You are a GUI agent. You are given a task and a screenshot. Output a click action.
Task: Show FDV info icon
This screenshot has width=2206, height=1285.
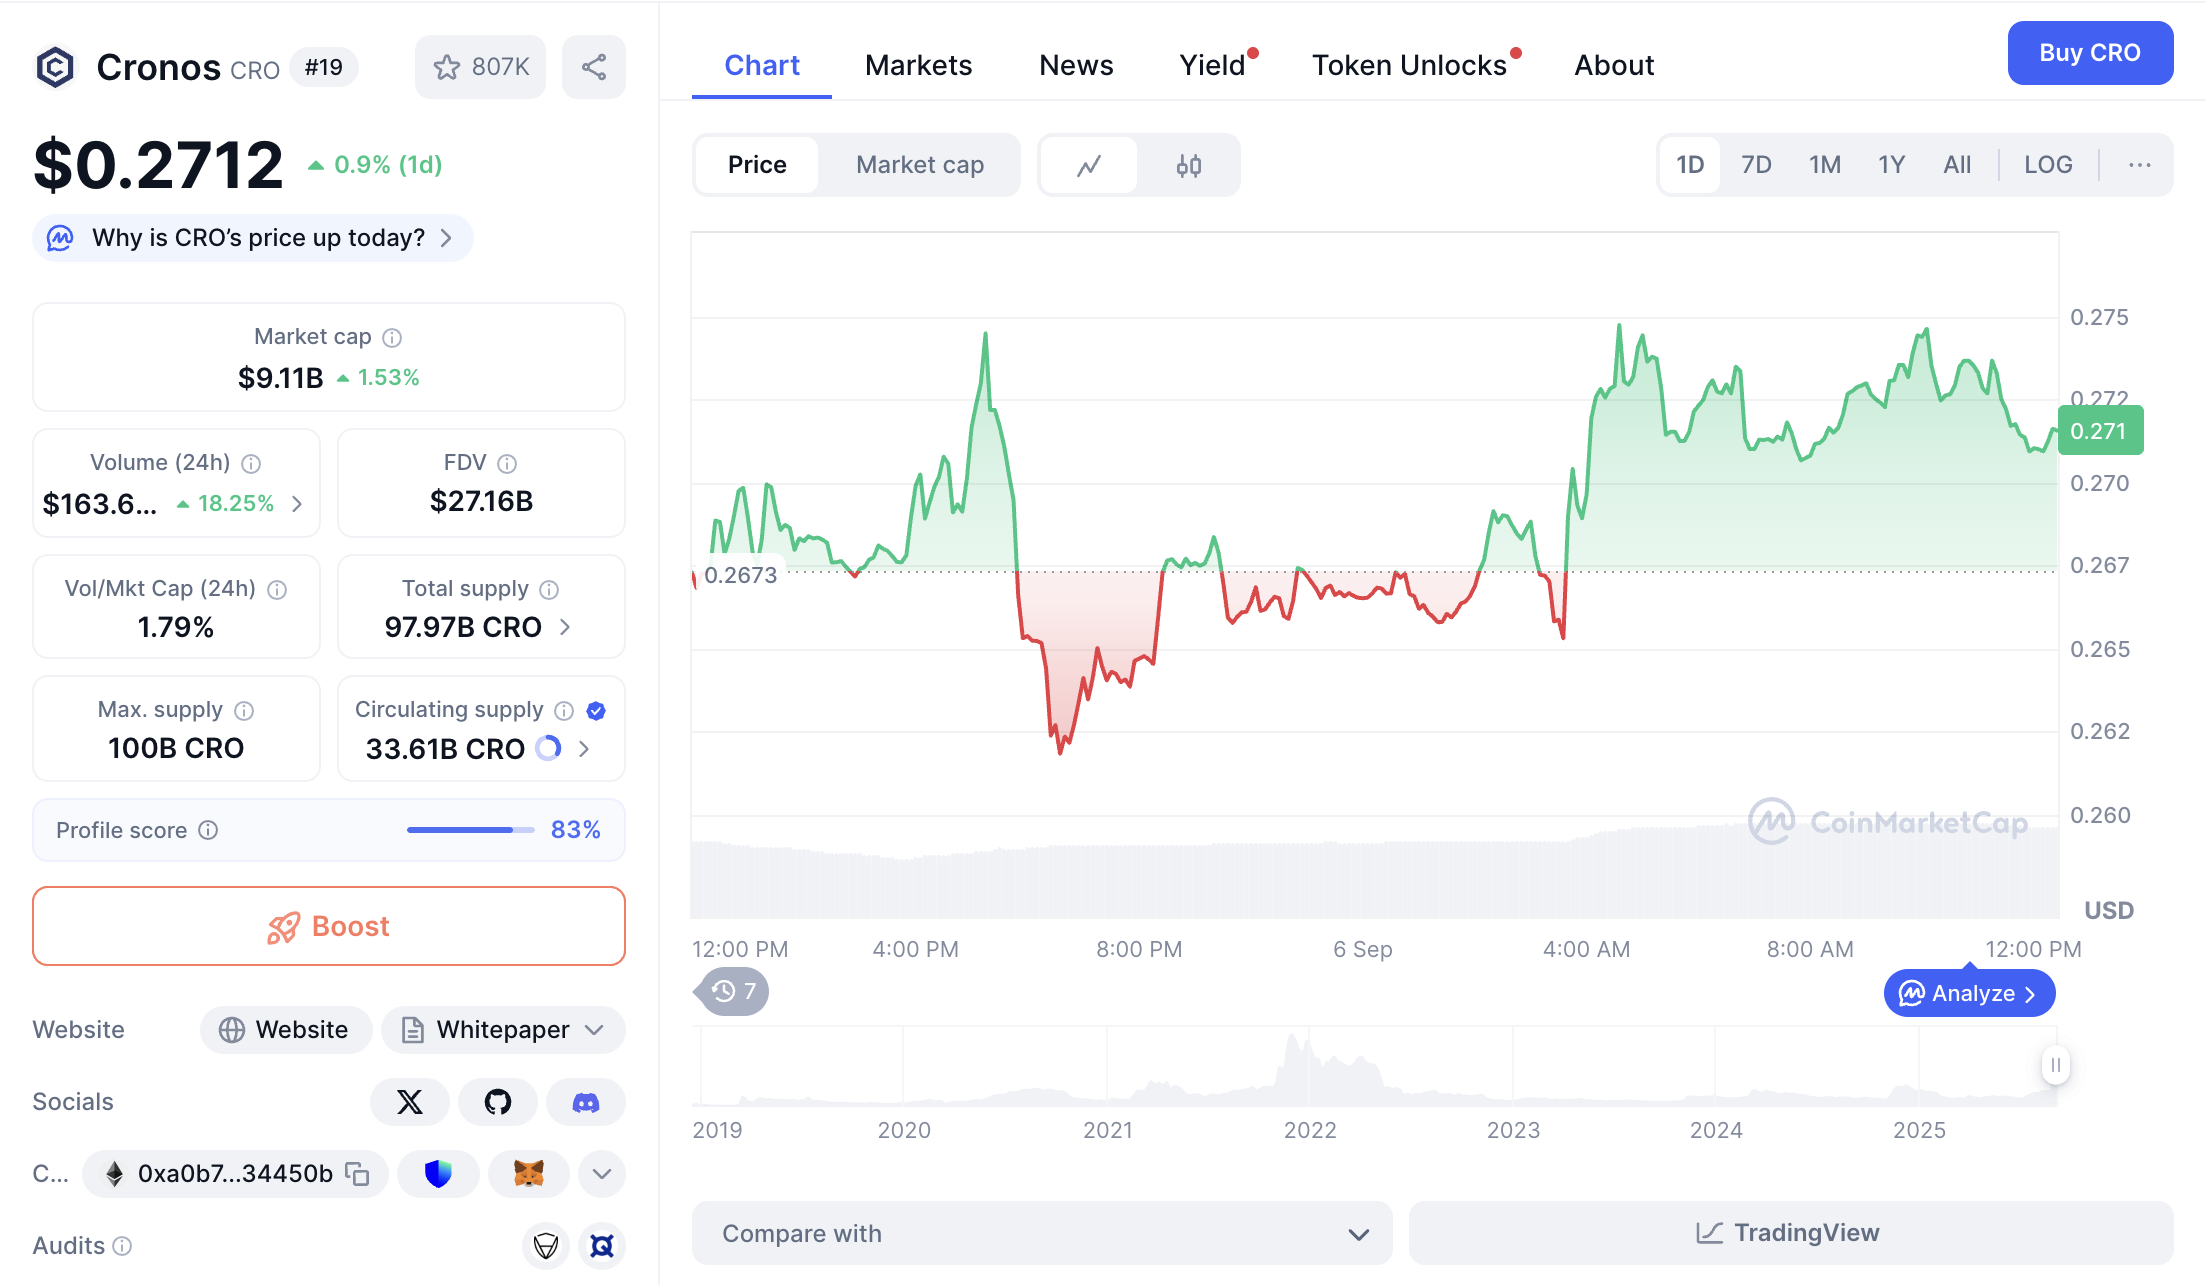(x=507, y=464)
